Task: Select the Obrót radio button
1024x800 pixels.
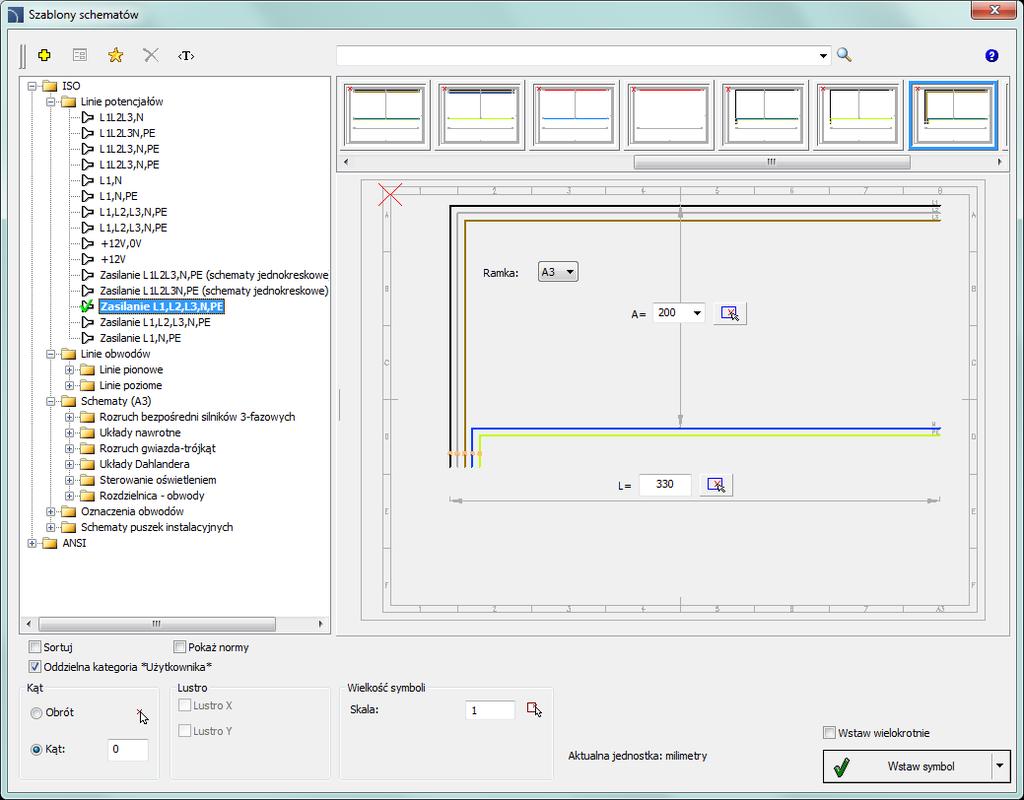Action: [37, 713]
